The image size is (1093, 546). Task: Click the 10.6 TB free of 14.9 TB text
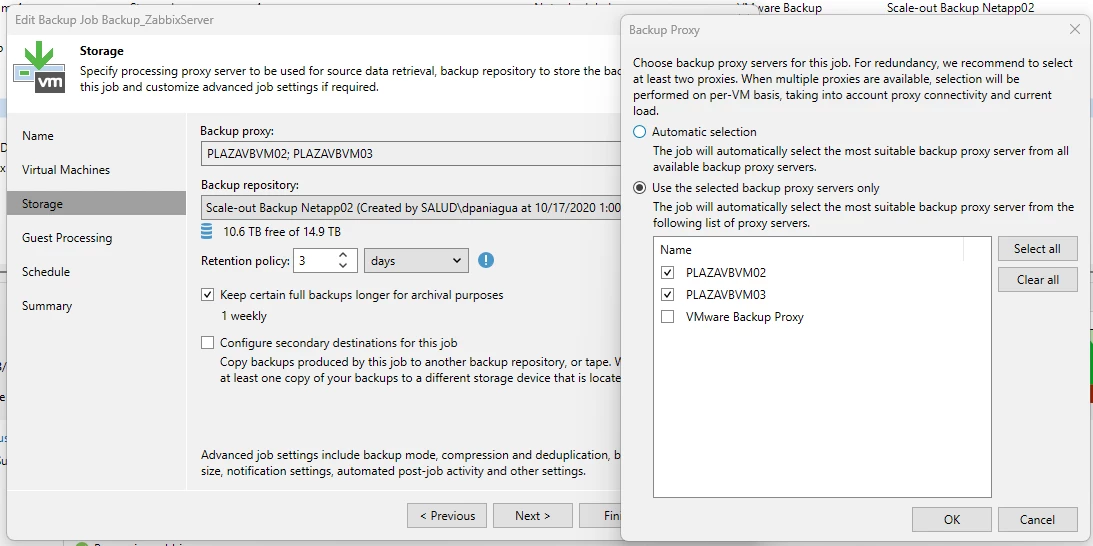282,232
